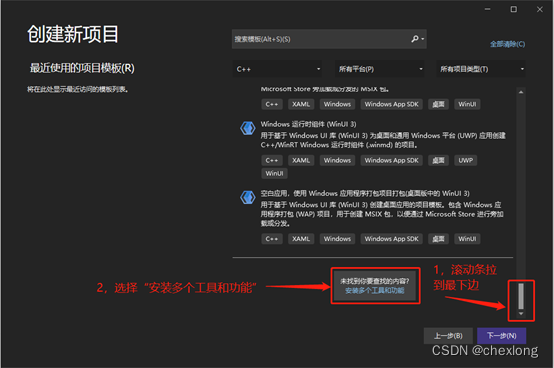This screenshot has height=368, width=554.
Task: Close the 创建新项目 dialog
Action: click(x=540, y=9)
